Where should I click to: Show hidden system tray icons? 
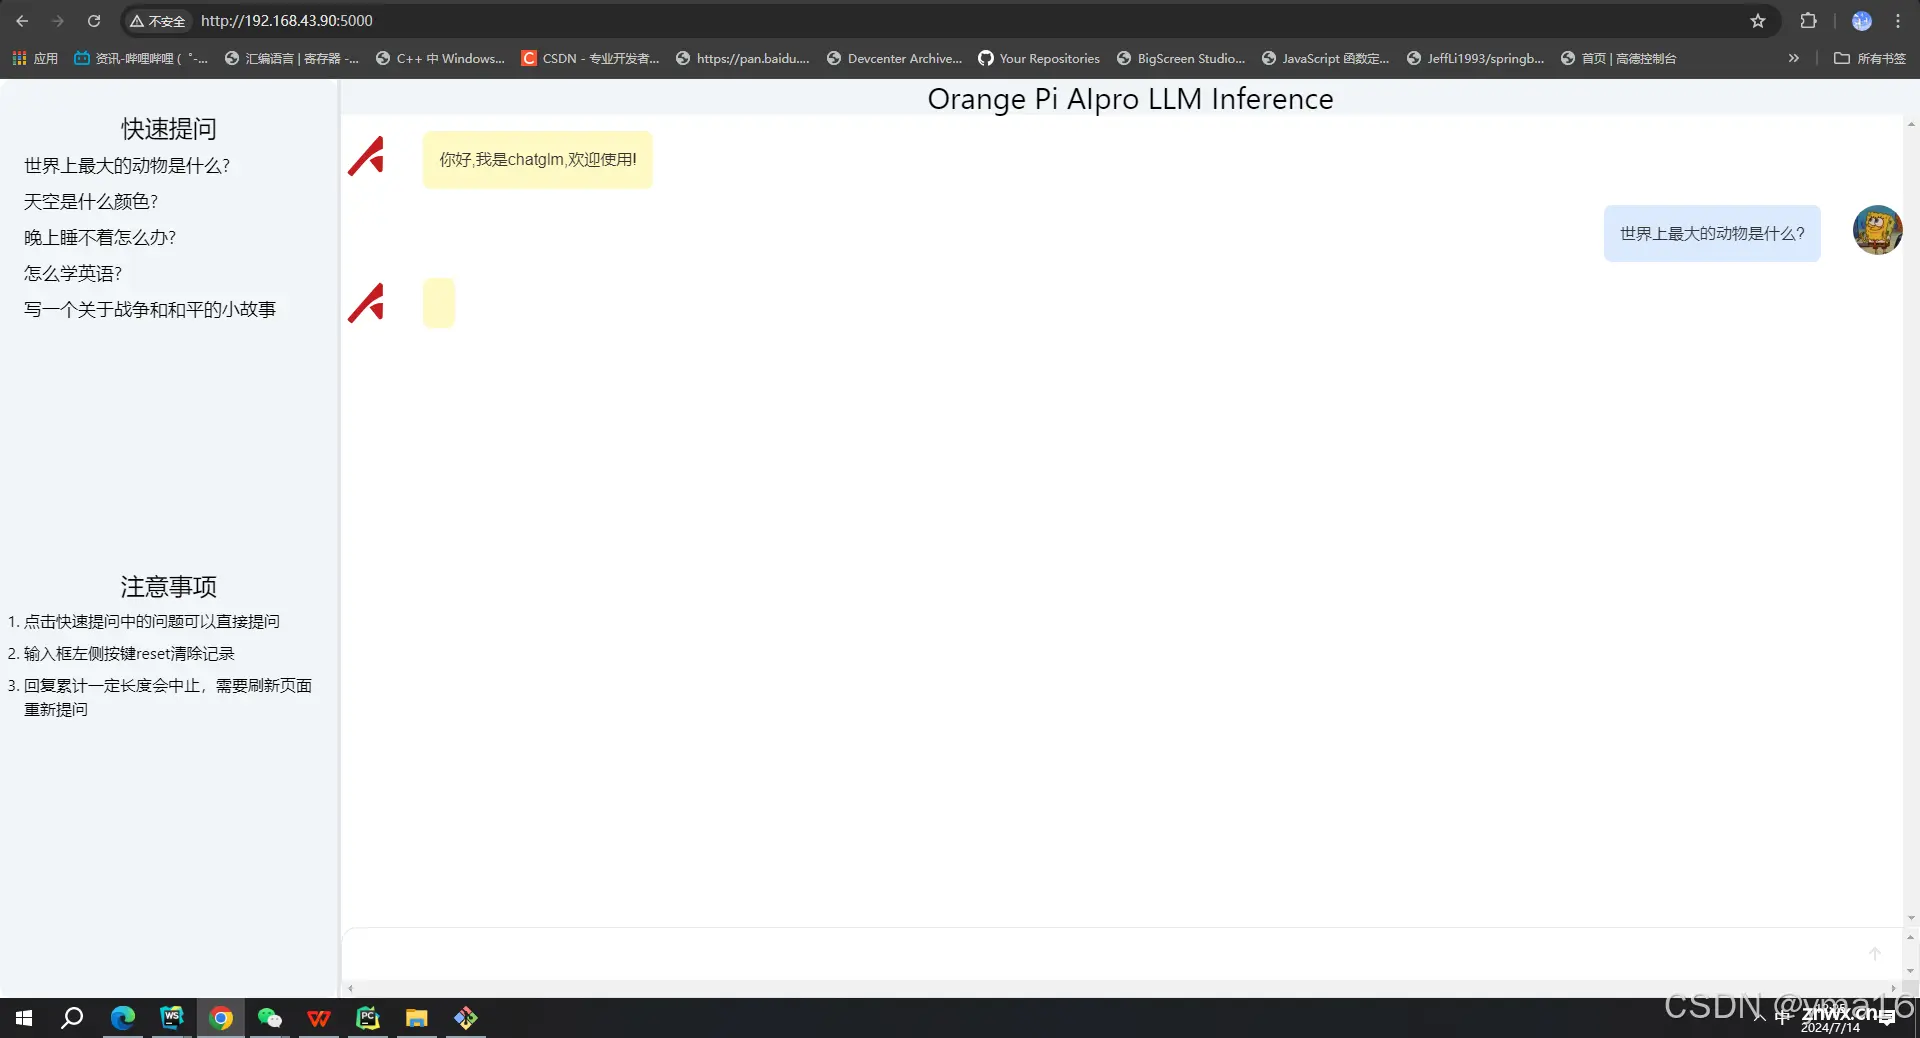[x=1759, y=1017]
